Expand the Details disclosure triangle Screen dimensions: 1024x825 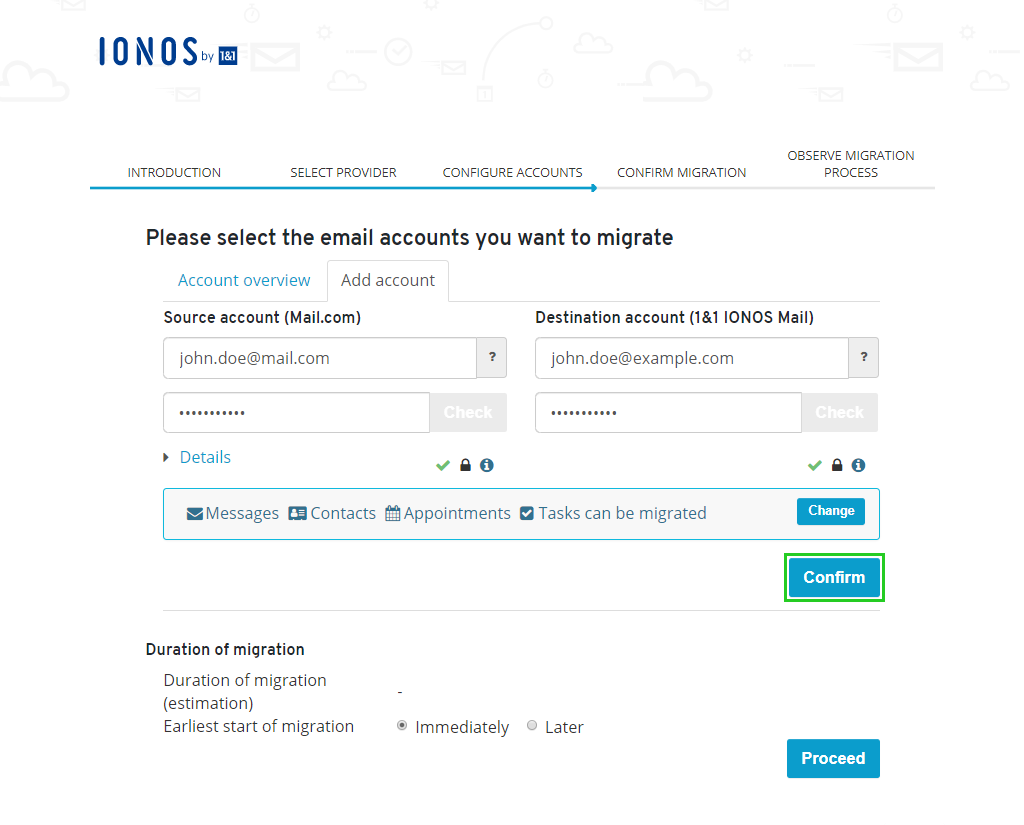point(166,457)
